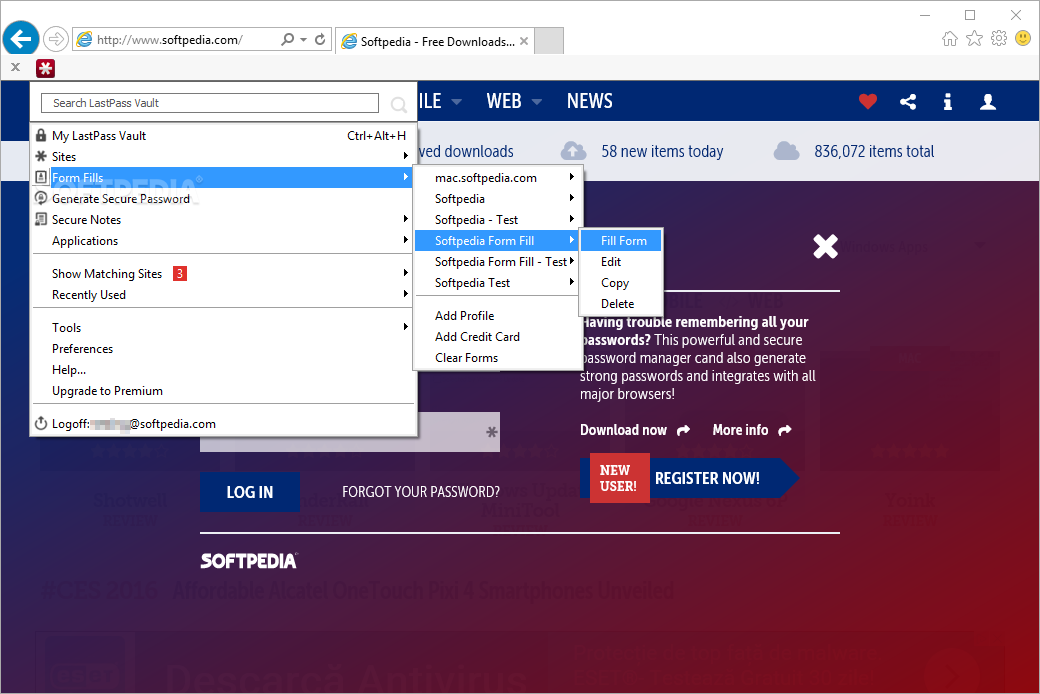Open a new blank browser tab
Screen dimensions: 1040x694
point(549,41)
